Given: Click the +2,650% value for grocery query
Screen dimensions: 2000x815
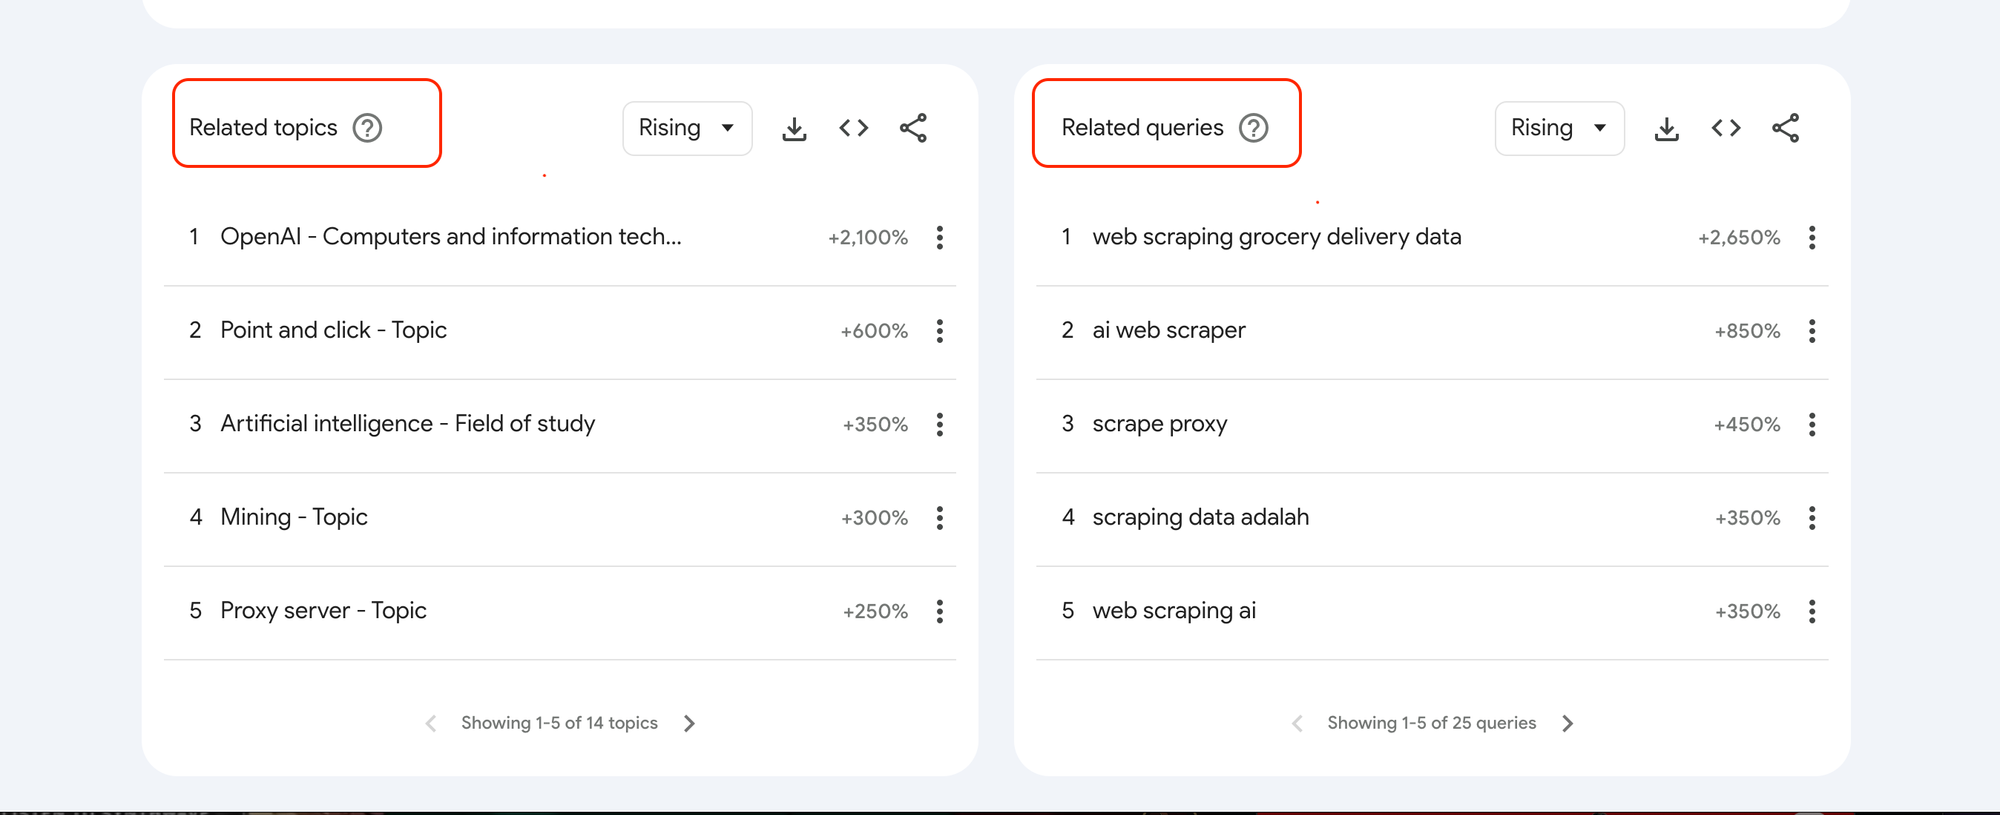Looking at the screenshot, I should click(1739, 238).
